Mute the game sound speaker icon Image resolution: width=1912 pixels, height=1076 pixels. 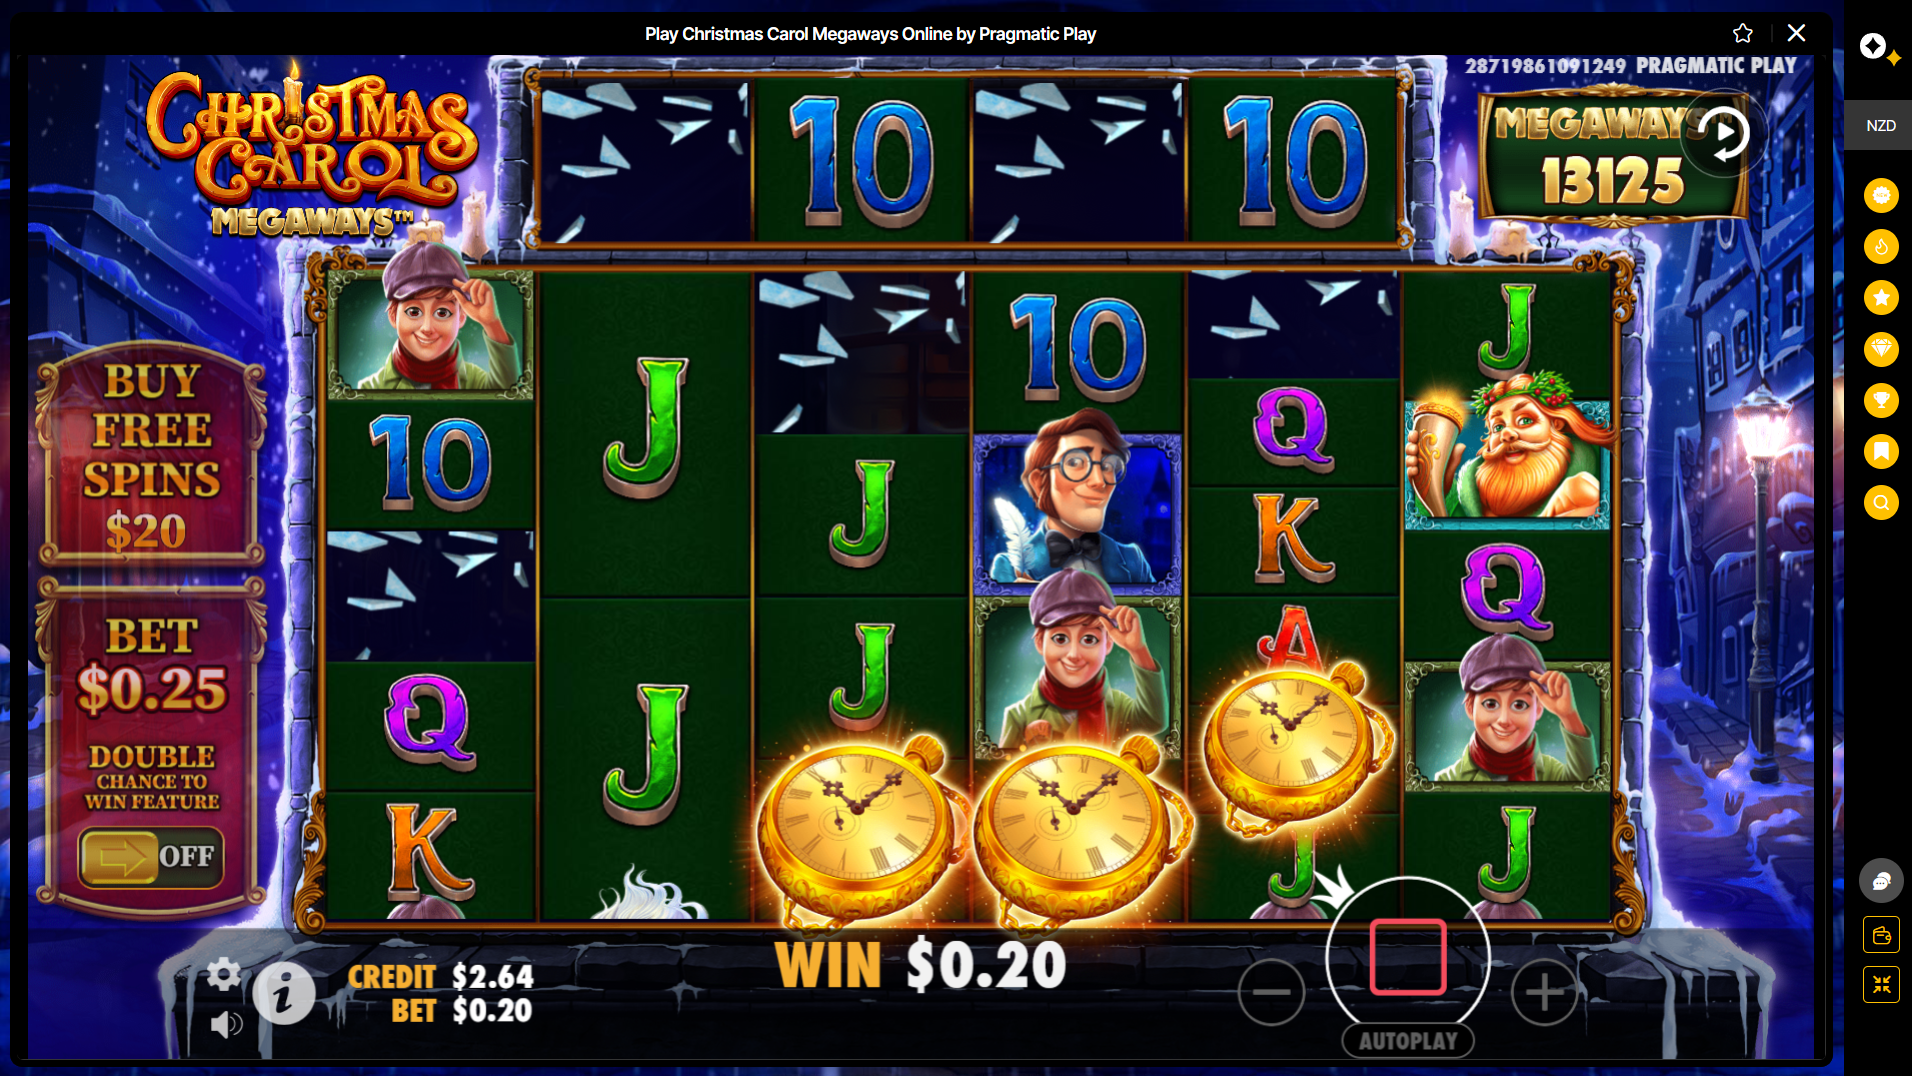[x=226, y=1024]
